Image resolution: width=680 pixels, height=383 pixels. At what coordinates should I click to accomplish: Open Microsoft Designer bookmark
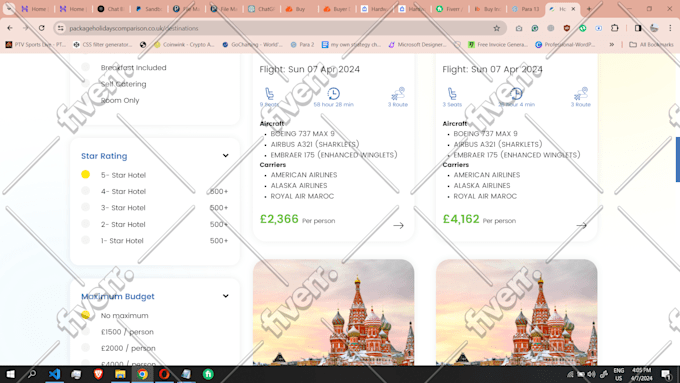tap(417, 44)
